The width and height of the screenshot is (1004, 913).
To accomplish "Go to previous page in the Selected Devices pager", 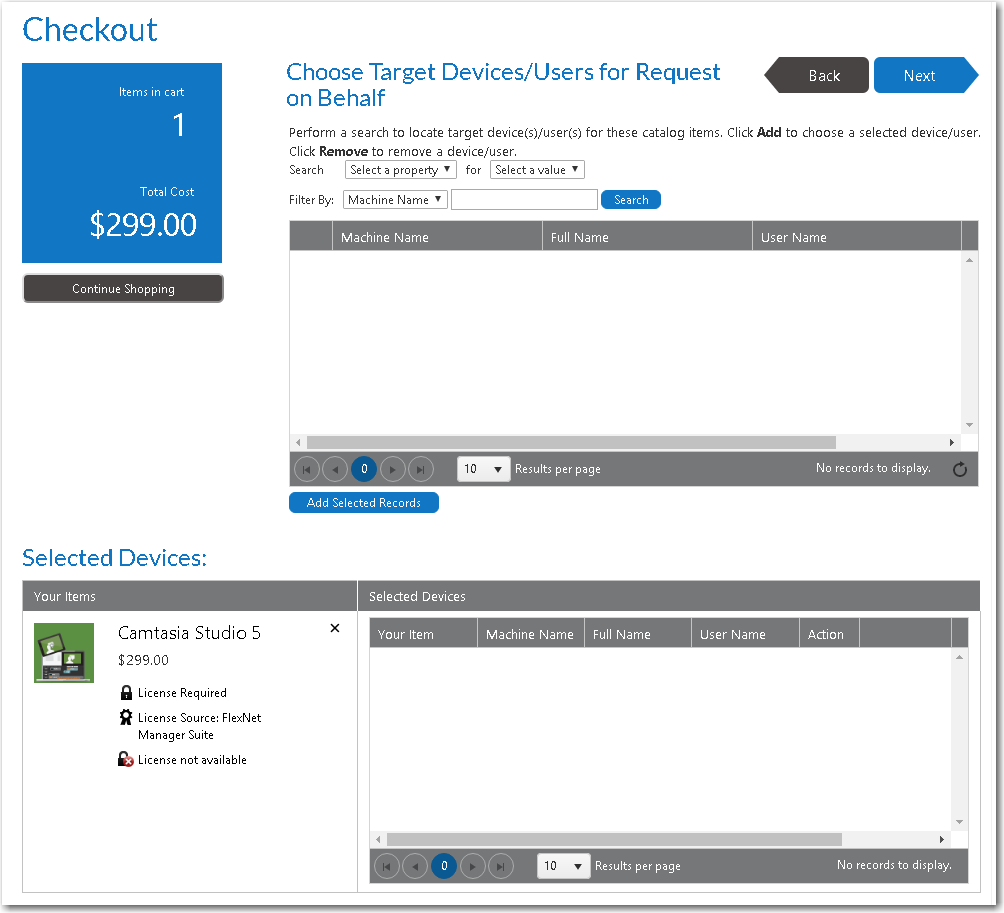I will point(415,866).
